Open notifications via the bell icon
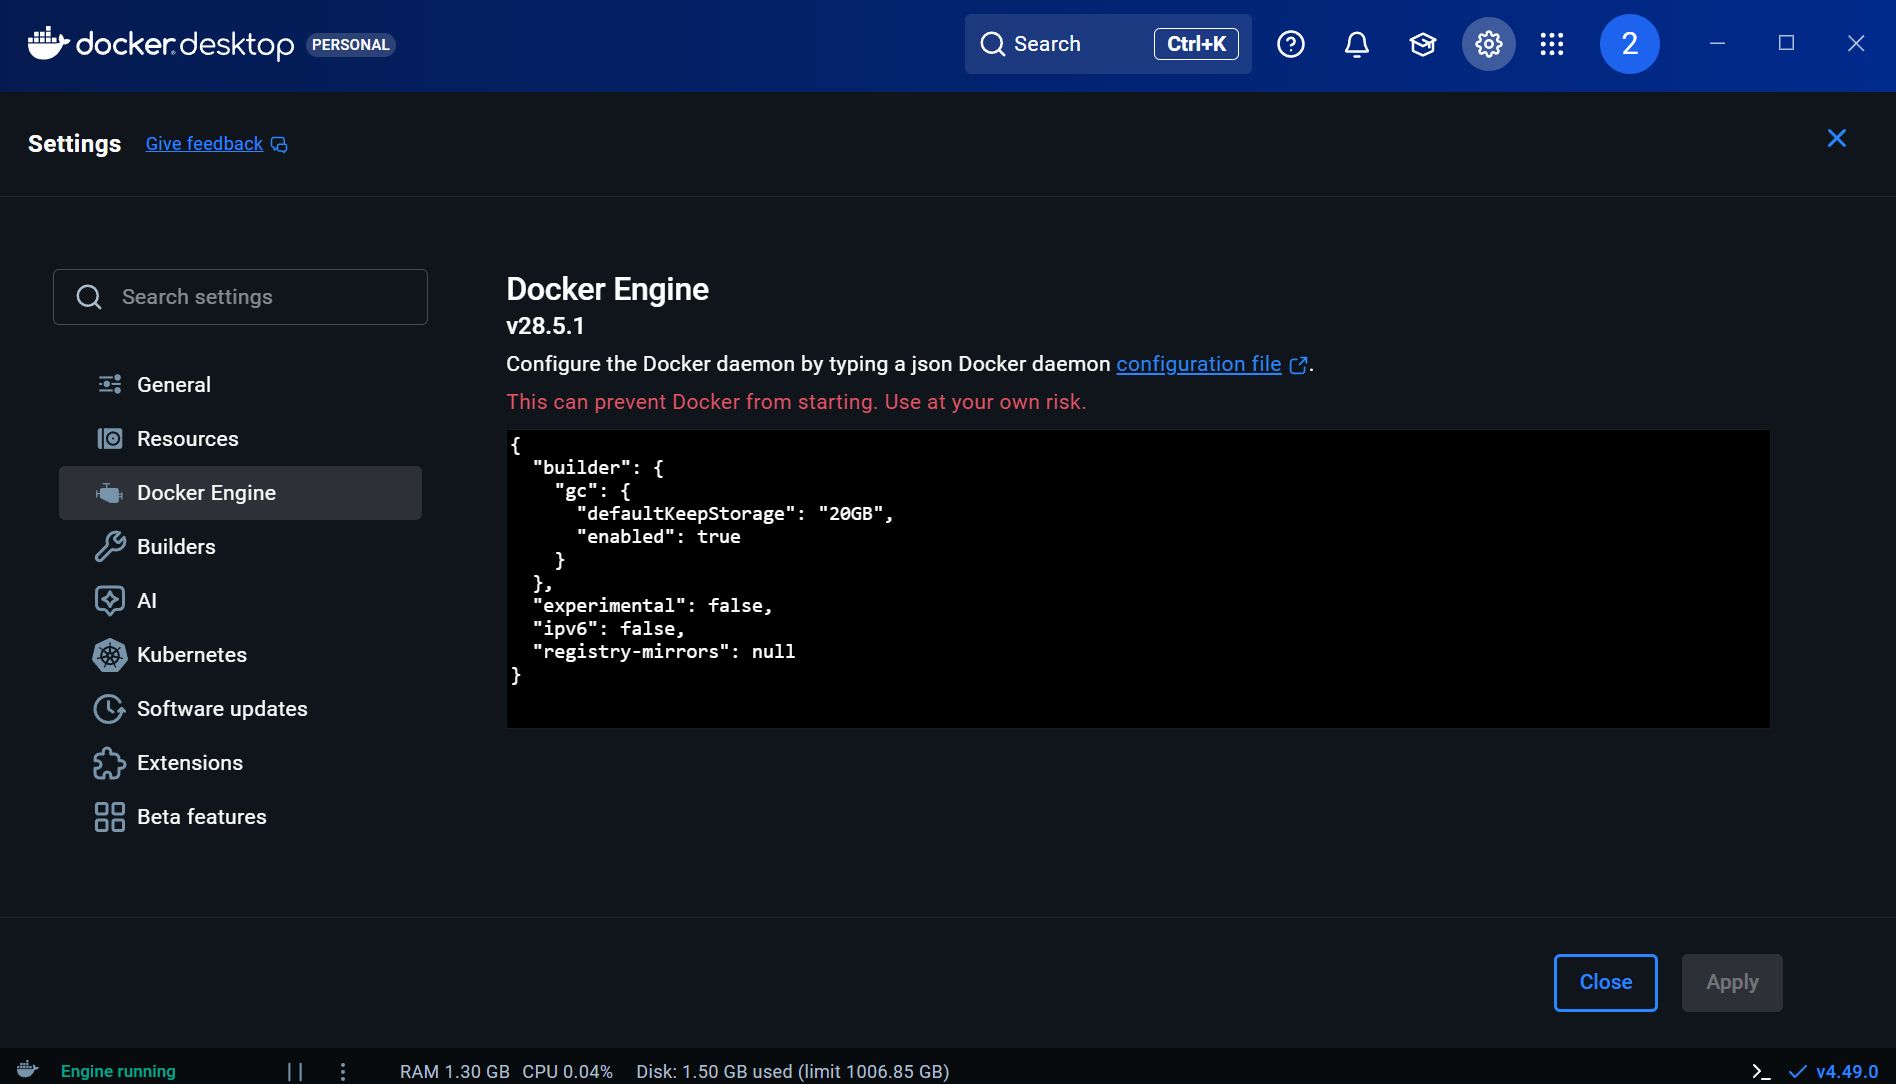 1356,44
